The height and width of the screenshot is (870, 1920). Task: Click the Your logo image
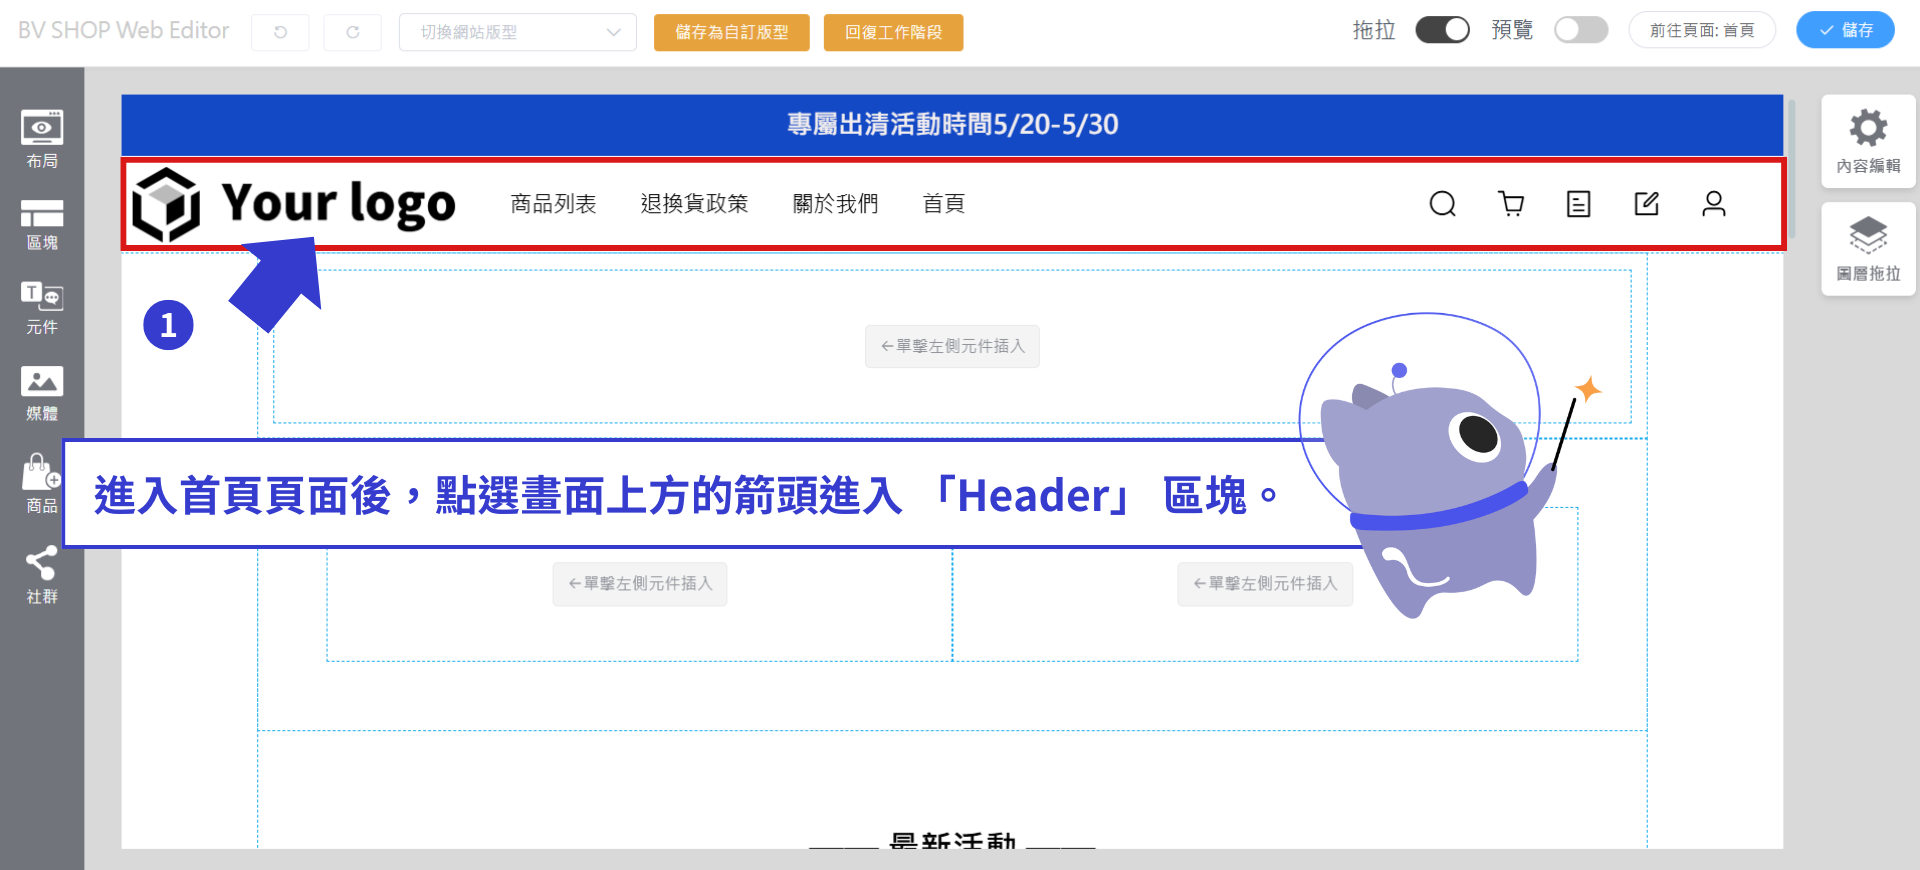294,204
